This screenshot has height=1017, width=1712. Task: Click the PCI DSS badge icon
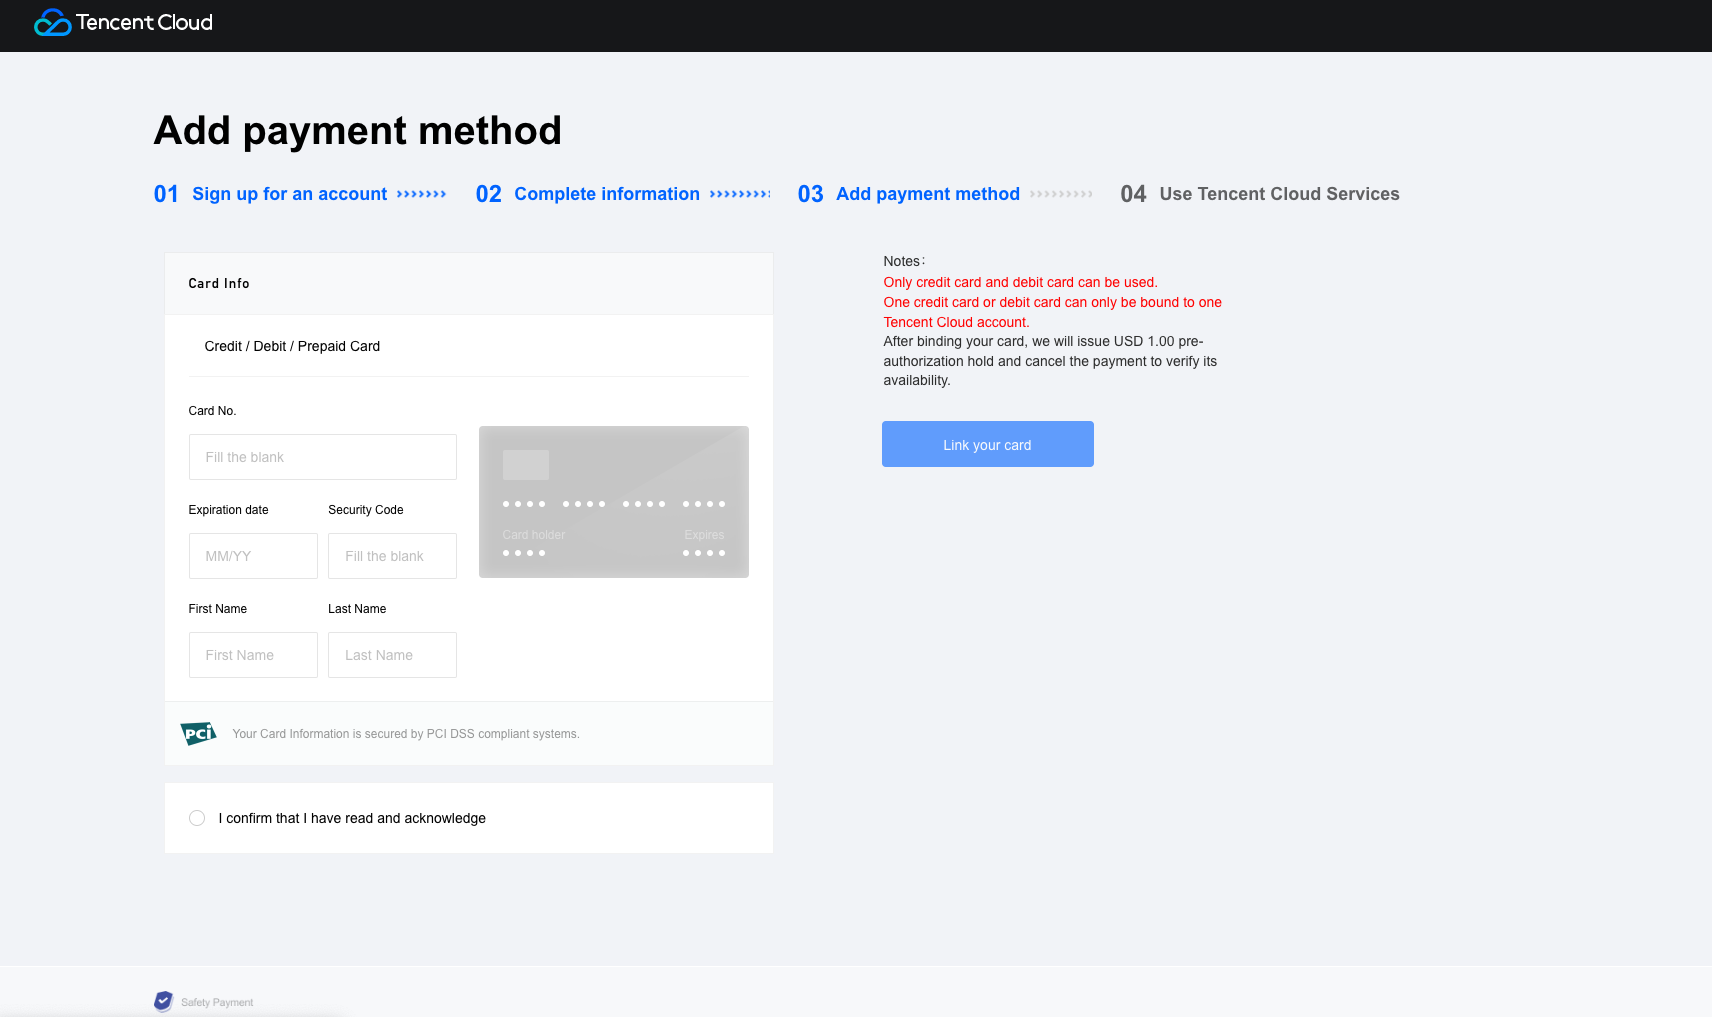coord(198,733)
